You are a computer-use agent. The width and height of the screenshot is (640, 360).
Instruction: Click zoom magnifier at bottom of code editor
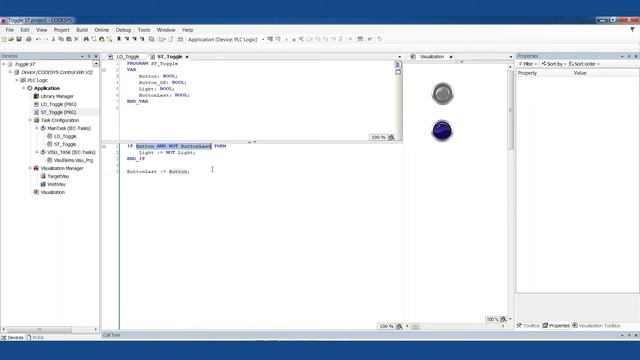tap(399, 326)
